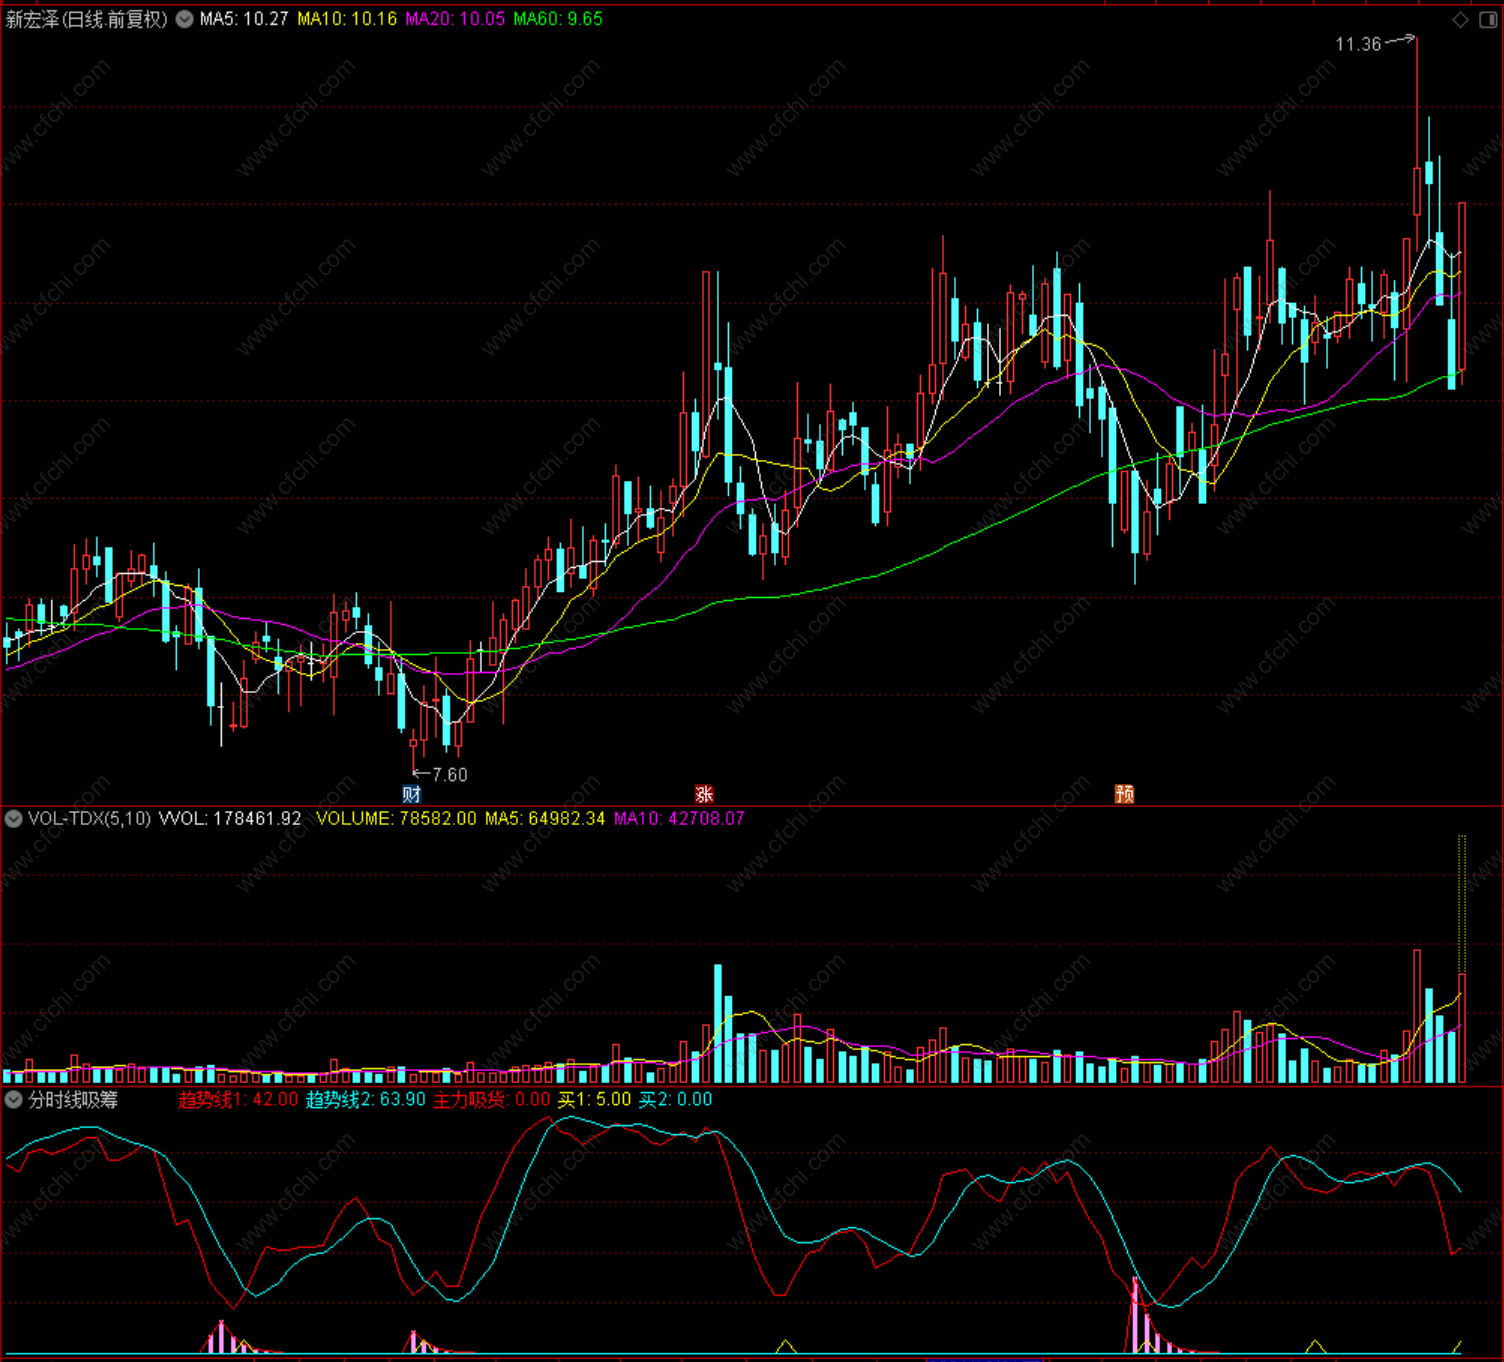Select the MA60: 9.65 legend label
The height and width of the screenshot is (1362, 1504).
click(558, 19)
